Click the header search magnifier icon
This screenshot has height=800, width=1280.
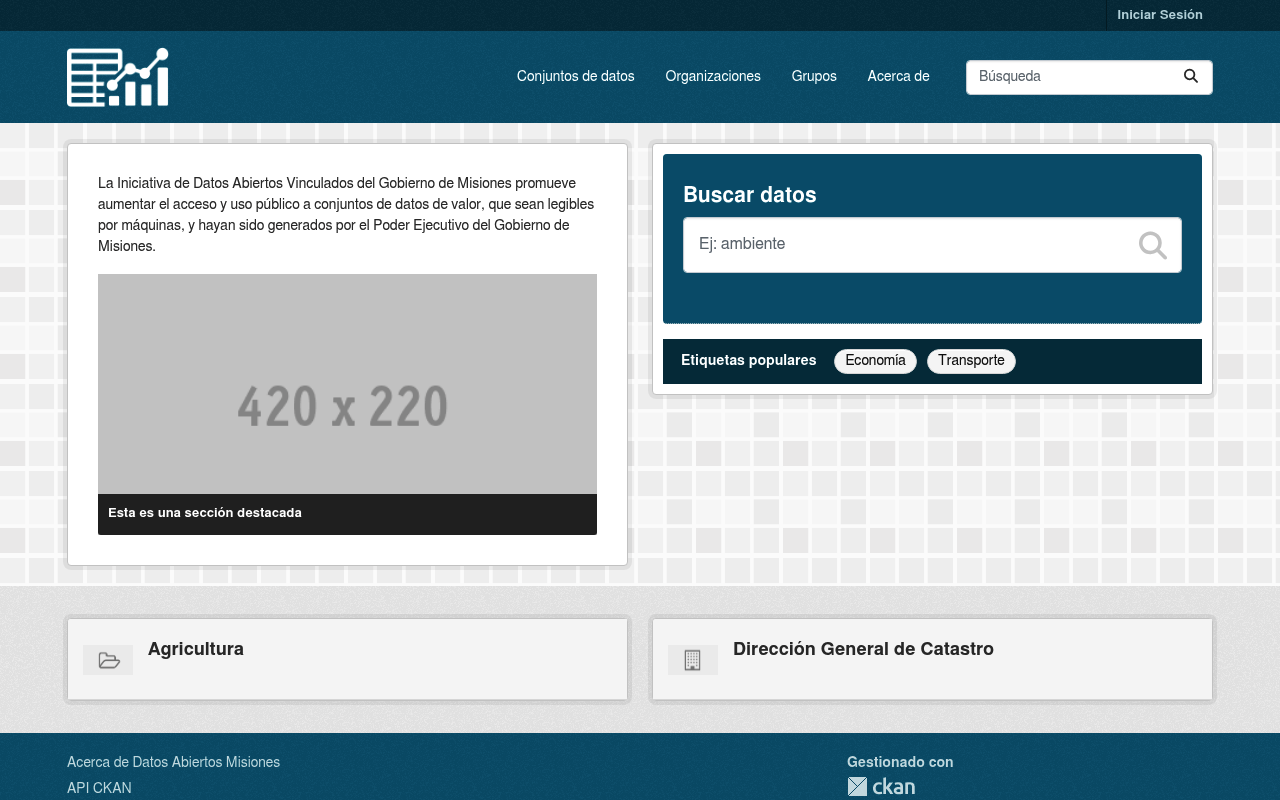[x=1191, y=76]
